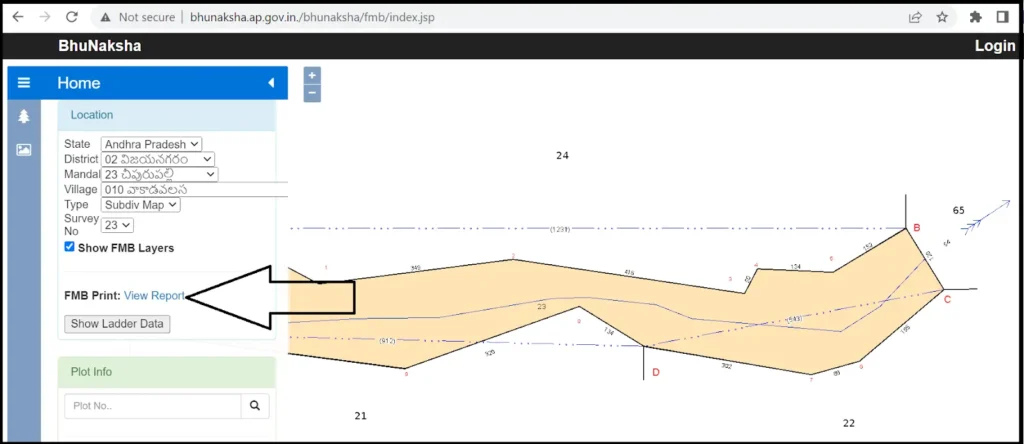Zoom out of the map with minus

click(x=312, y=93)
